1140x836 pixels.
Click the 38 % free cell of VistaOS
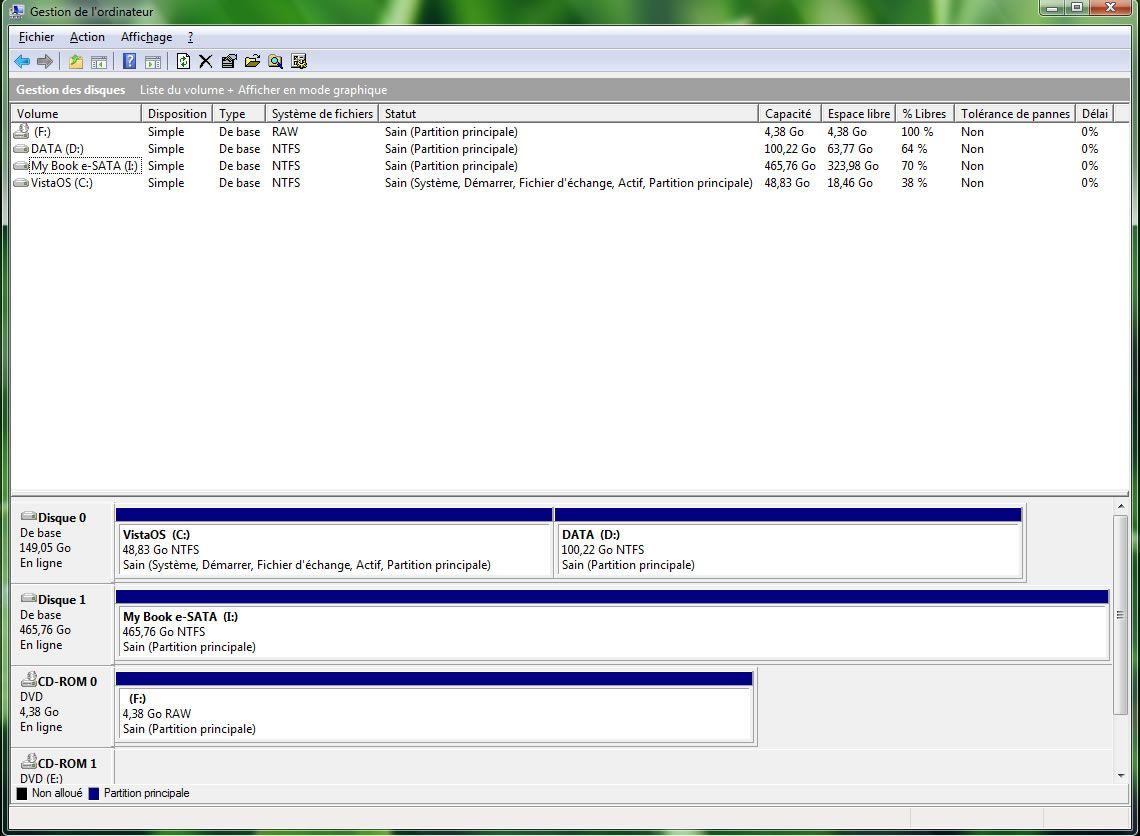pyautogui.click(x=914, y=183)
